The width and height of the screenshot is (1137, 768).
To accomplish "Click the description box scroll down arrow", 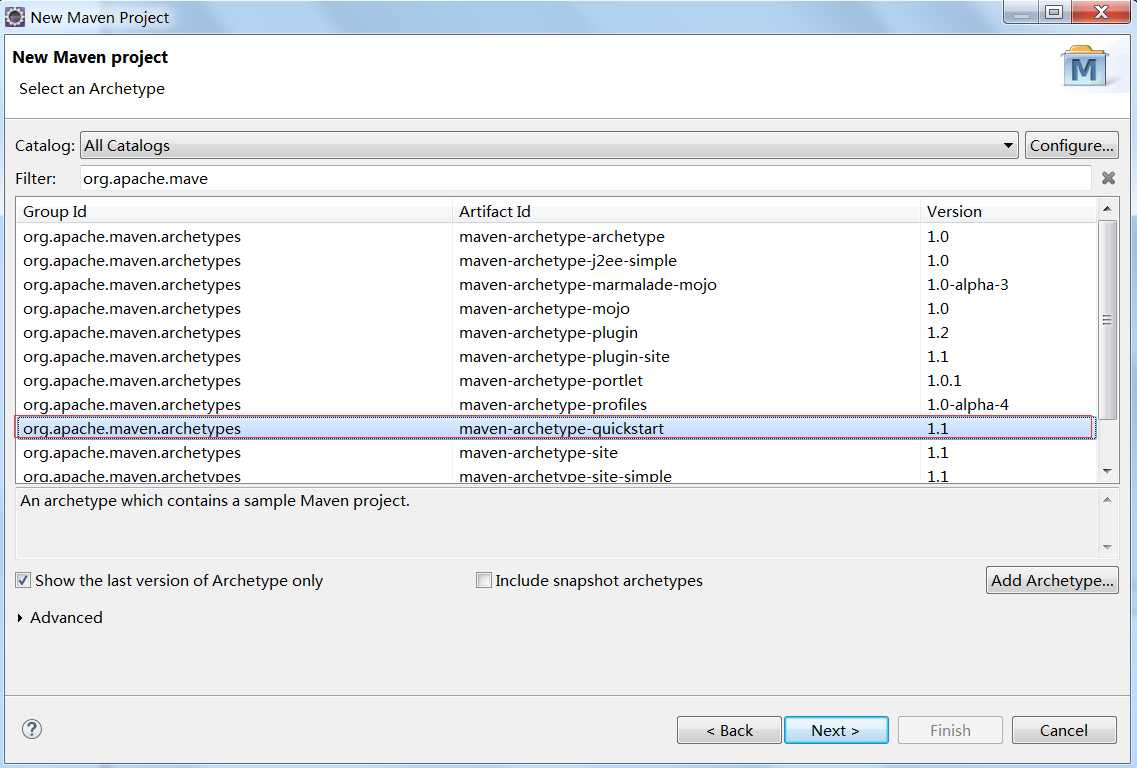I will pyautogui.click(x=1107, y=547).
